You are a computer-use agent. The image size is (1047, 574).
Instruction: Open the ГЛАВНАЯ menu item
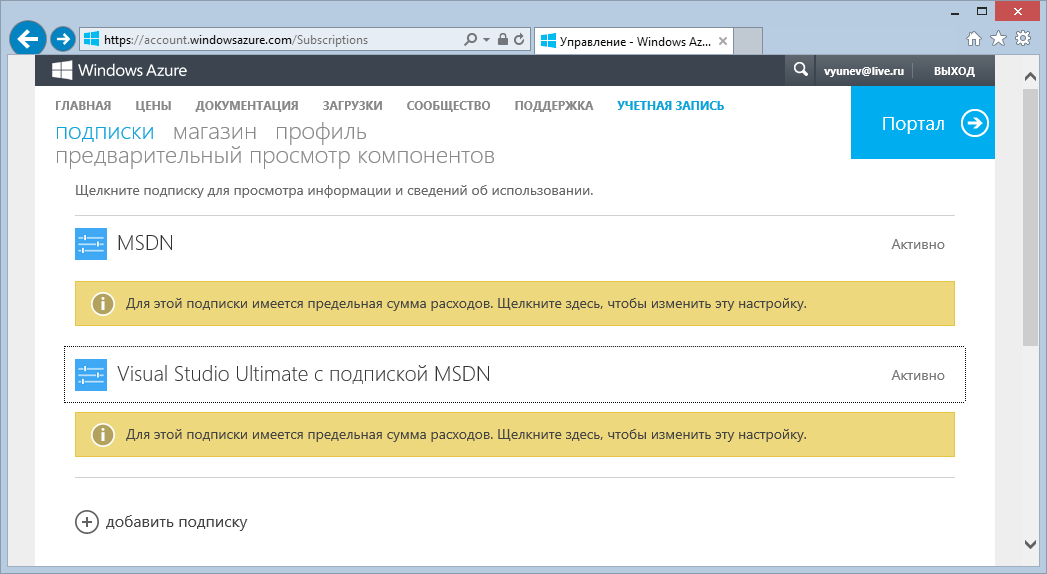83,105
